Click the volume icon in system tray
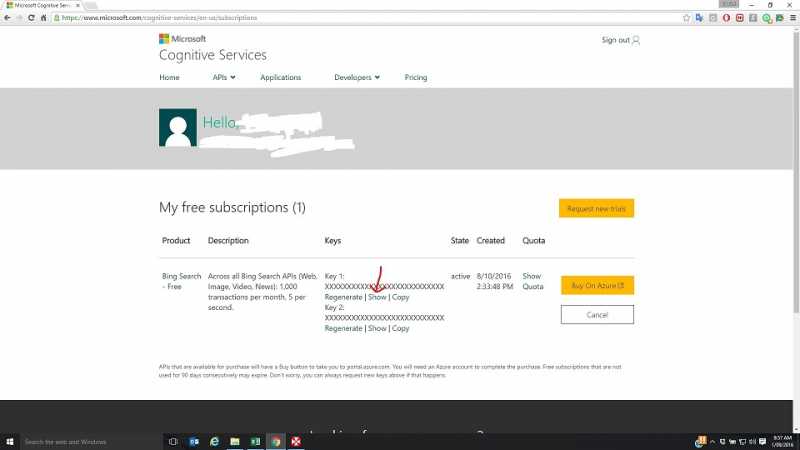The image size is (800, 450). coord(752,442)
